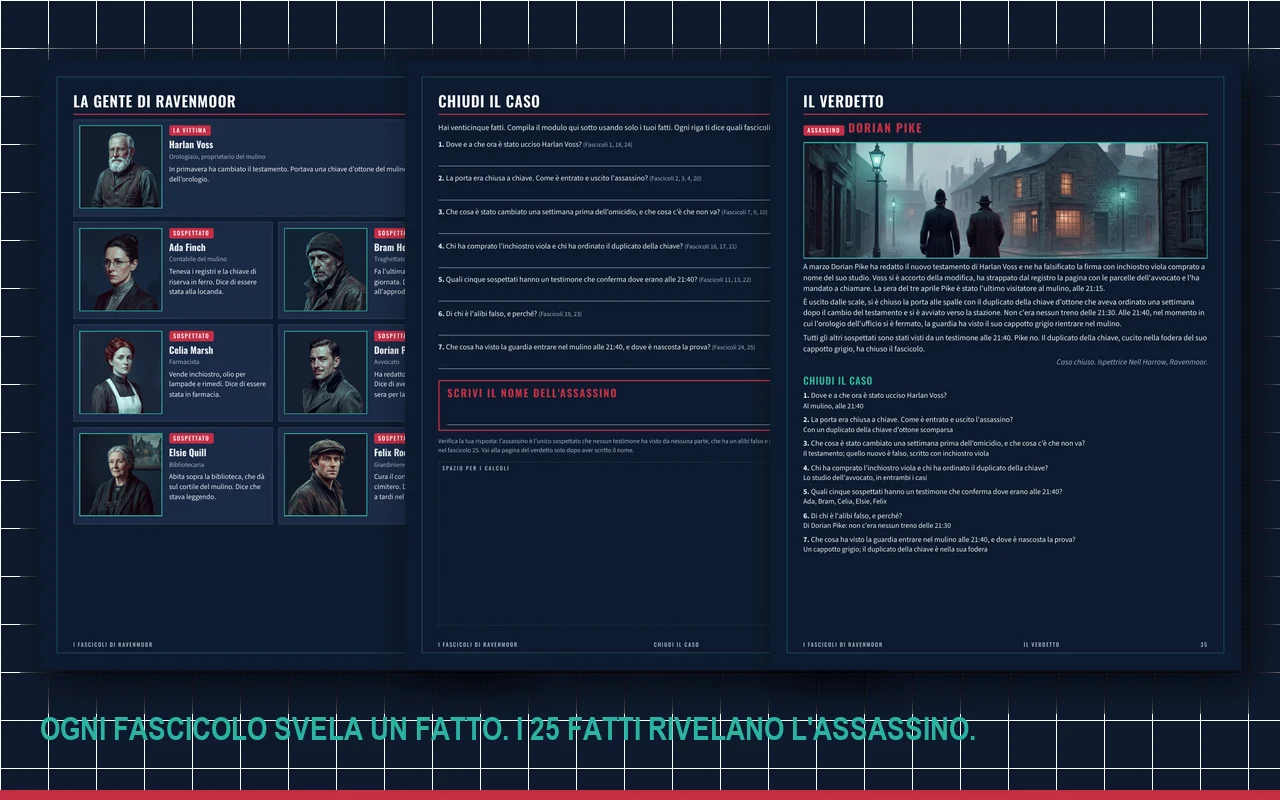Select Harlan Voss's portrait photo
The image size is (1280, 800).
(121, 167)
